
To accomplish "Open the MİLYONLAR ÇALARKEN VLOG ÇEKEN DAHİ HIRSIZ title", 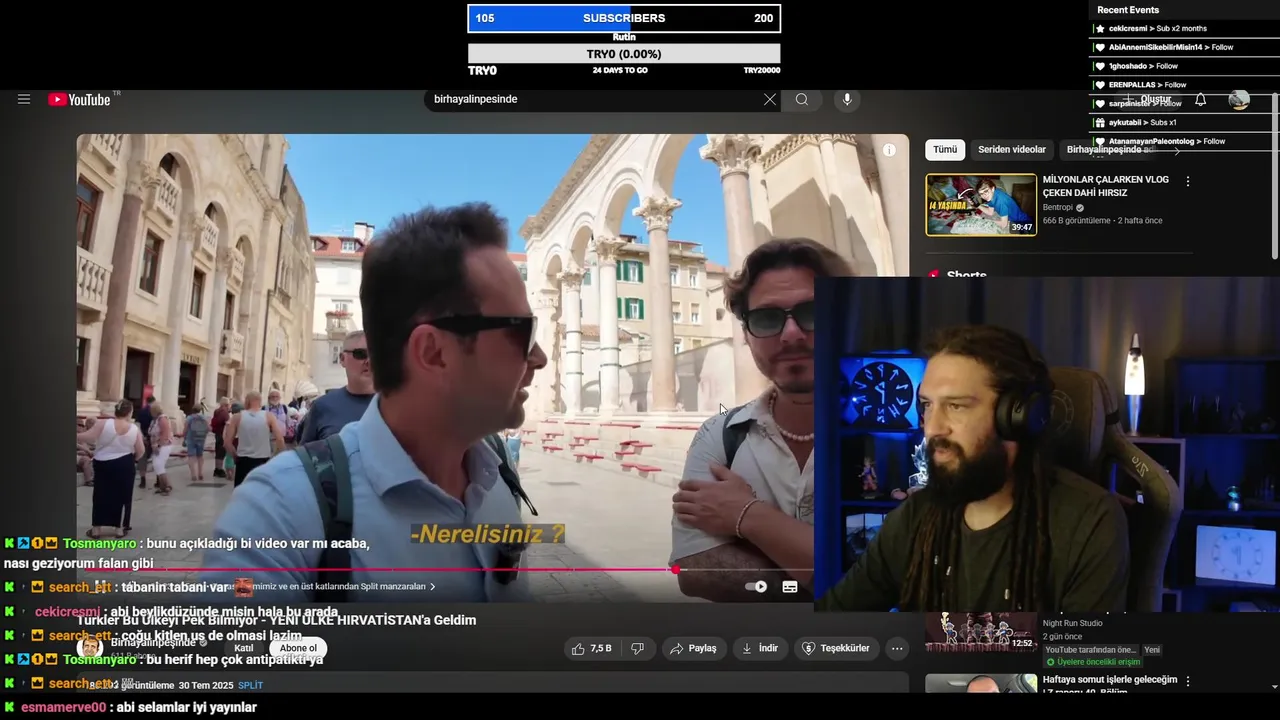I will click(1106, 186).
